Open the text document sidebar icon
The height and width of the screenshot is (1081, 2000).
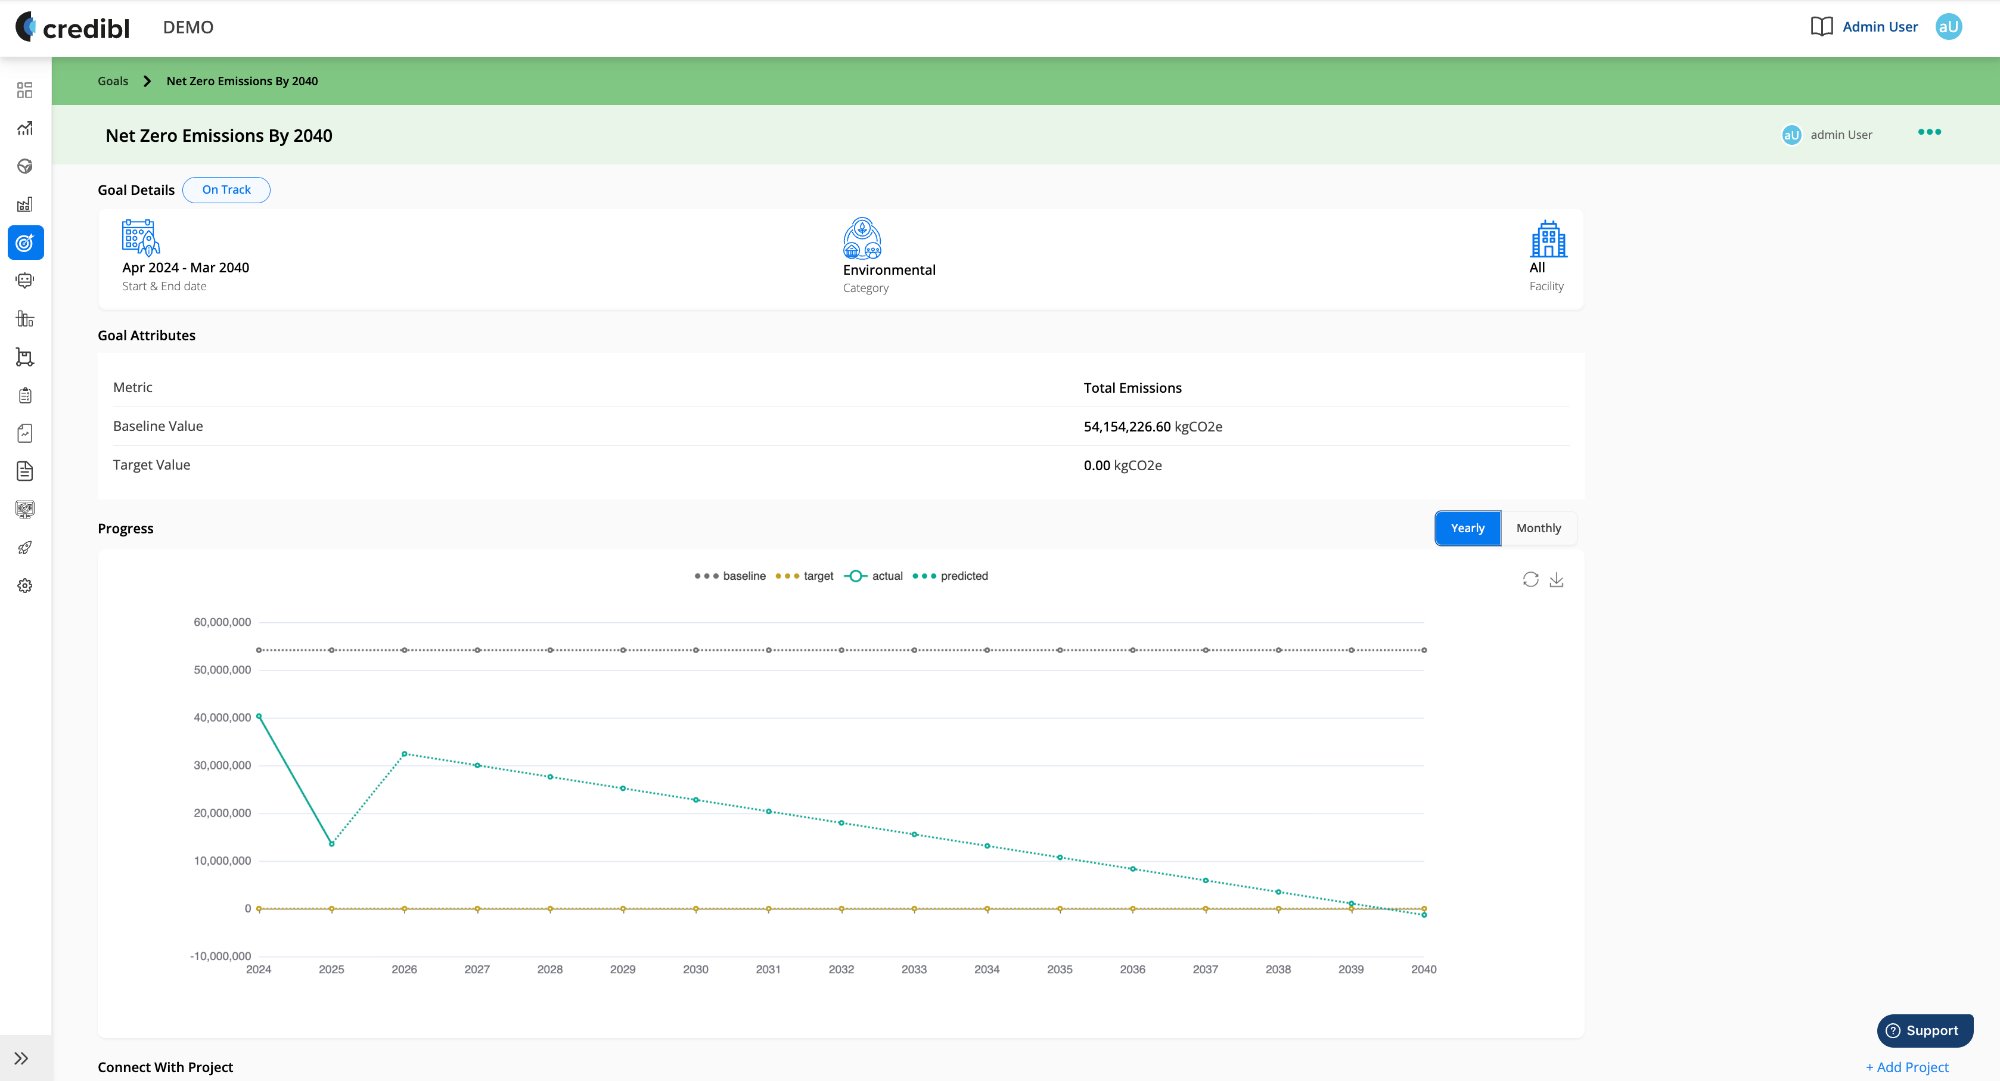pos(25,471)
